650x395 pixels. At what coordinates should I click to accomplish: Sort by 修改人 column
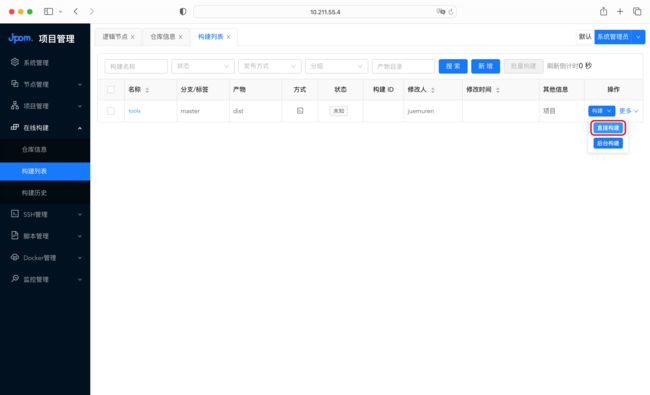(433, 90)
